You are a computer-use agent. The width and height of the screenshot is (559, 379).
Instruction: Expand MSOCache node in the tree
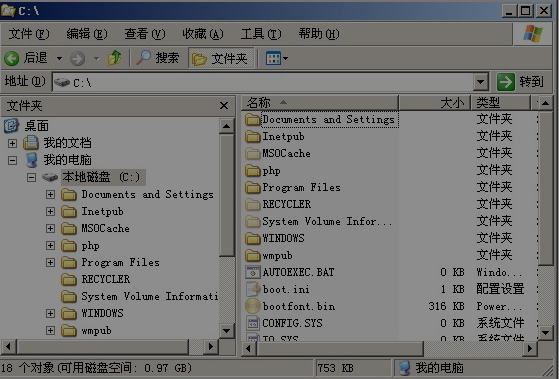(50, 229)
